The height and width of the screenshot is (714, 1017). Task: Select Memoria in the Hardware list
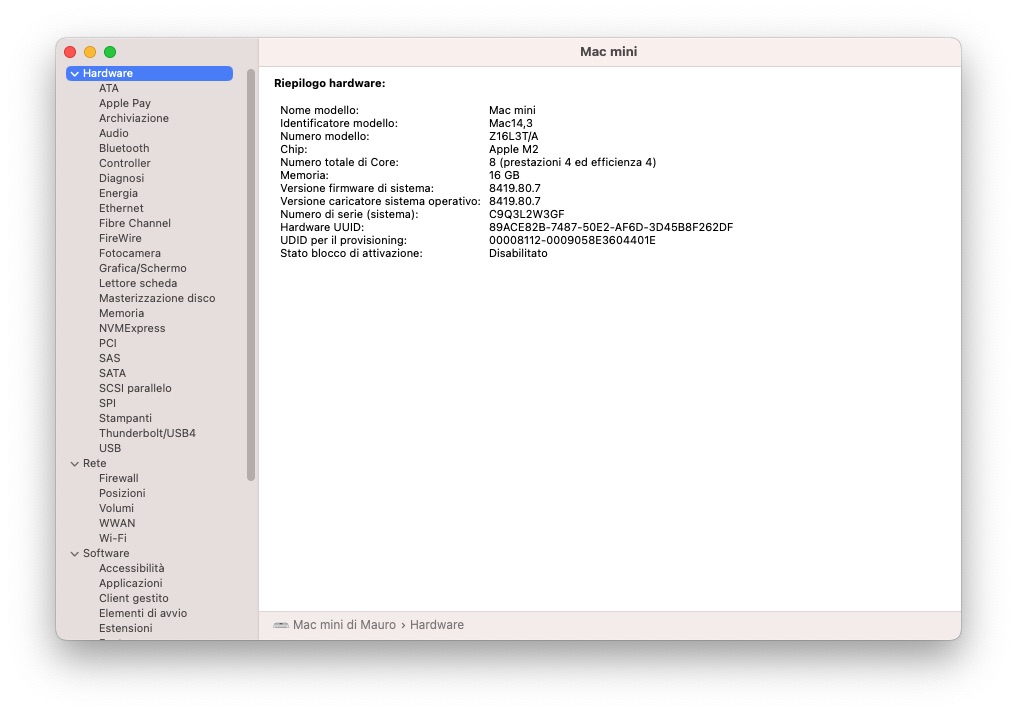click(121, 313)
